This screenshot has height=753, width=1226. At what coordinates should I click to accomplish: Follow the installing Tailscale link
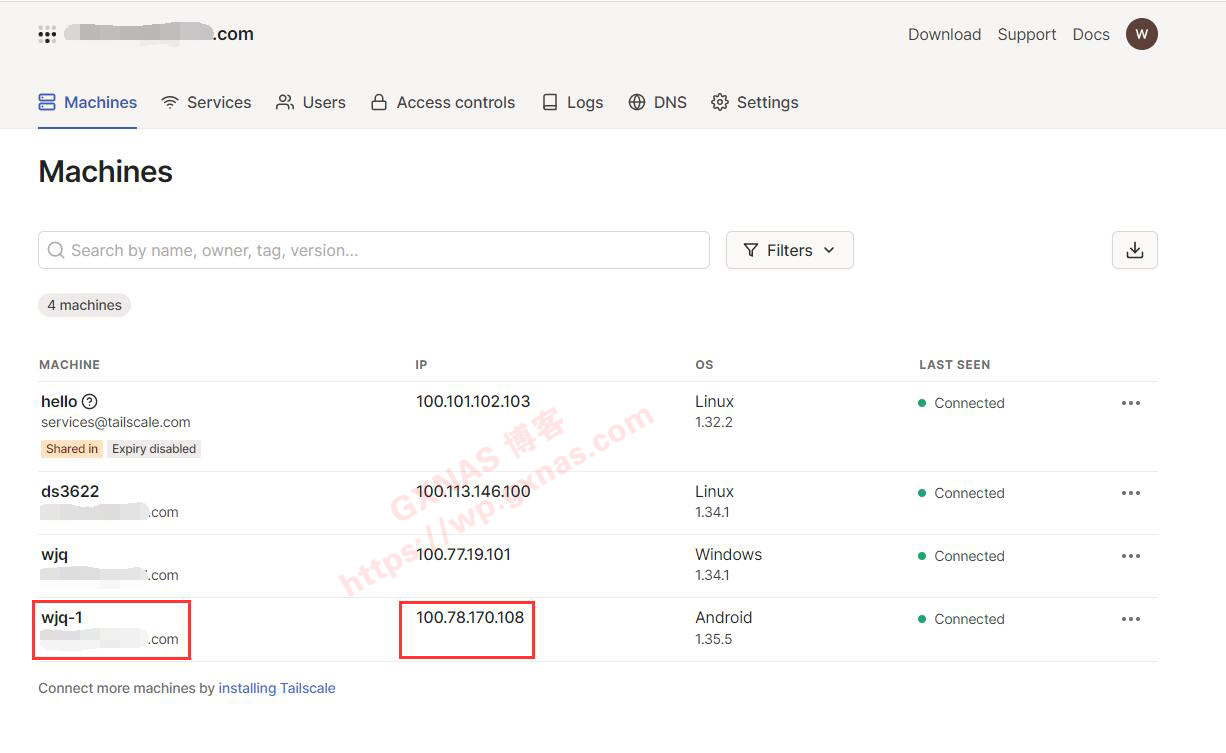pyautogui.click(x=277, y=688)
